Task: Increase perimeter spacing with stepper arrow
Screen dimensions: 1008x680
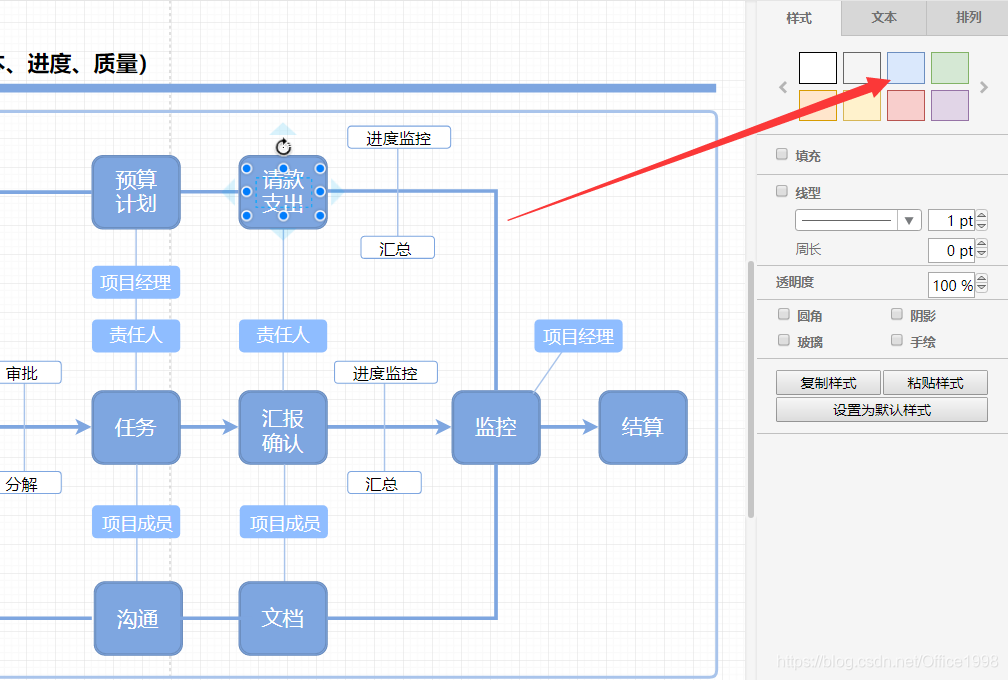Action: (x=982, y=245)
